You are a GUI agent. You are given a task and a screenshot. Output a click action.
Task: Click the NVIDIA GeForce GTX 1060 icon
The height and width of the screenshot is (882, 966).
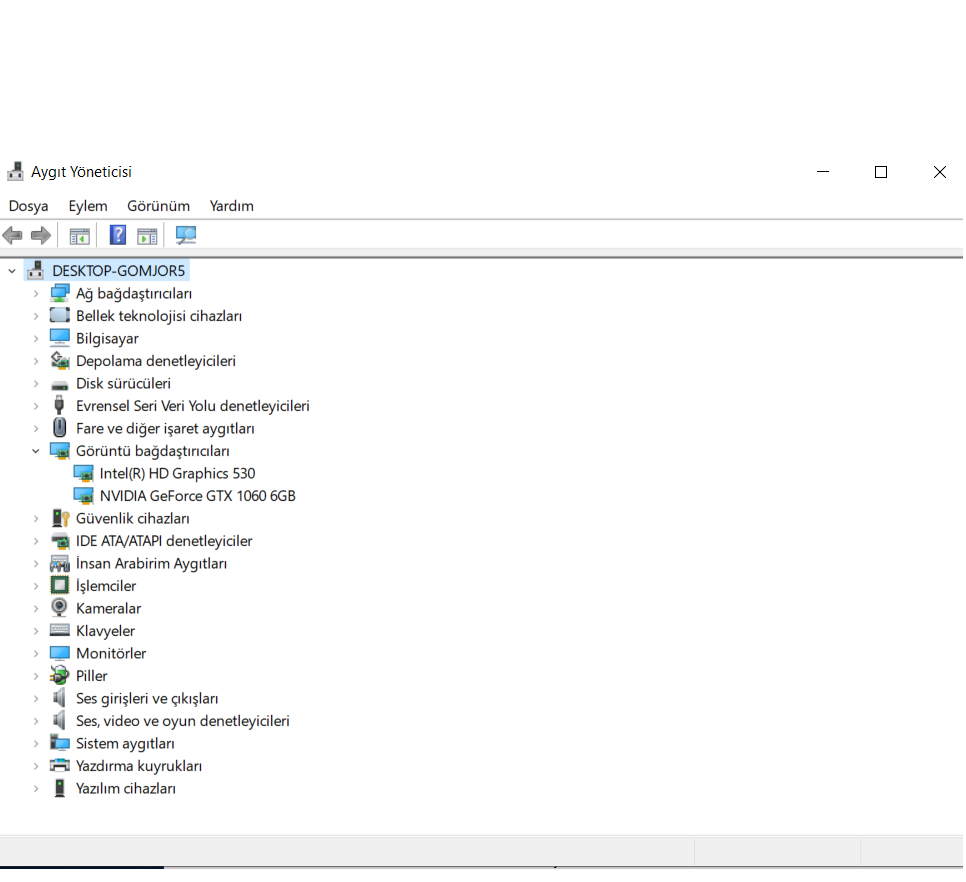(x=83, y=496)
